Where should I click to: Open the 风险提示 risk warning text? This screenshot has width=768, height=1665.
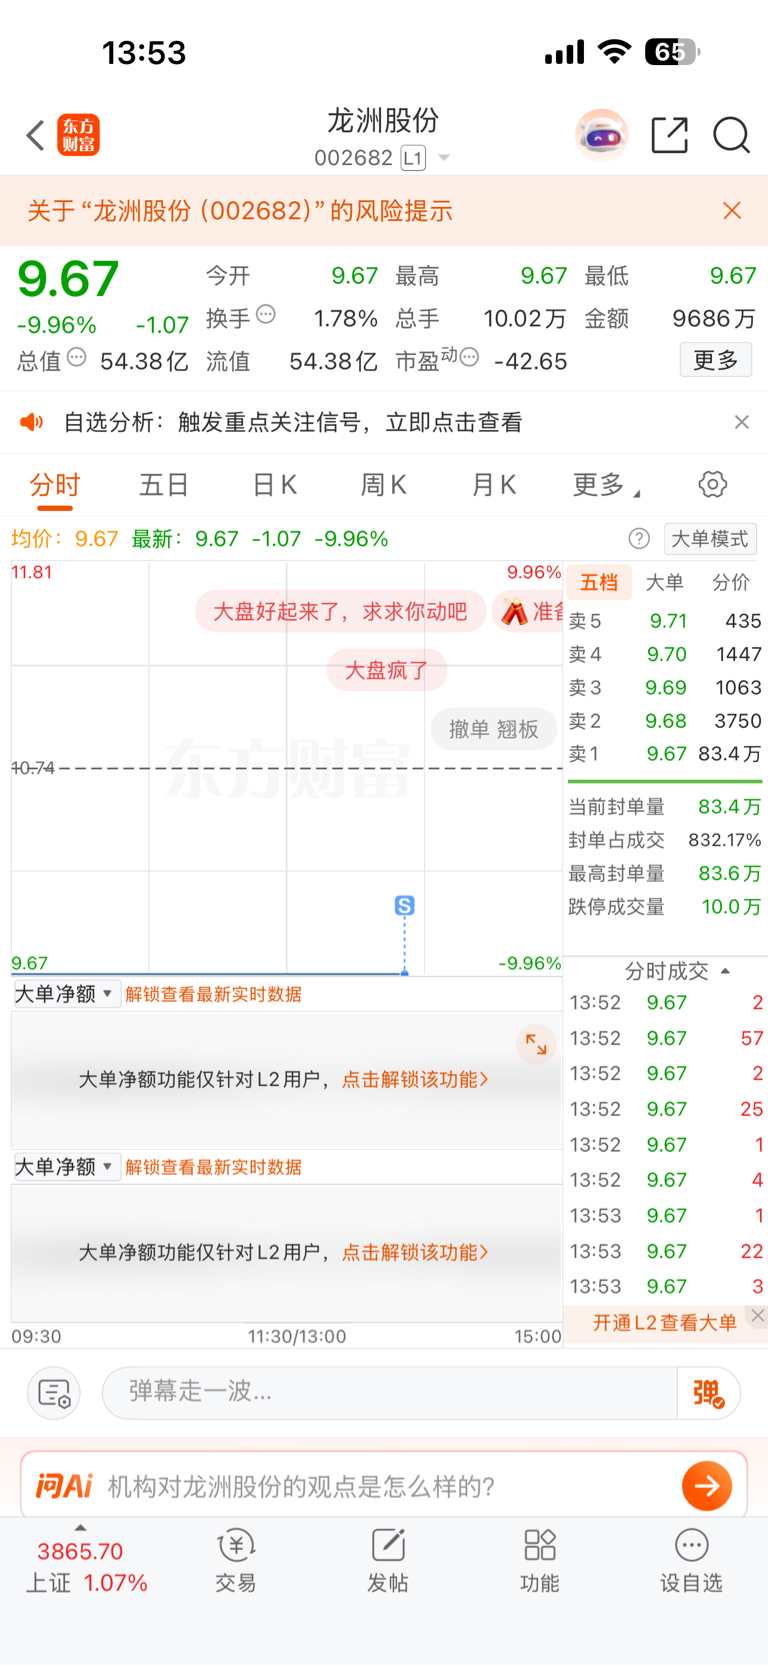[x=240, y=211]
